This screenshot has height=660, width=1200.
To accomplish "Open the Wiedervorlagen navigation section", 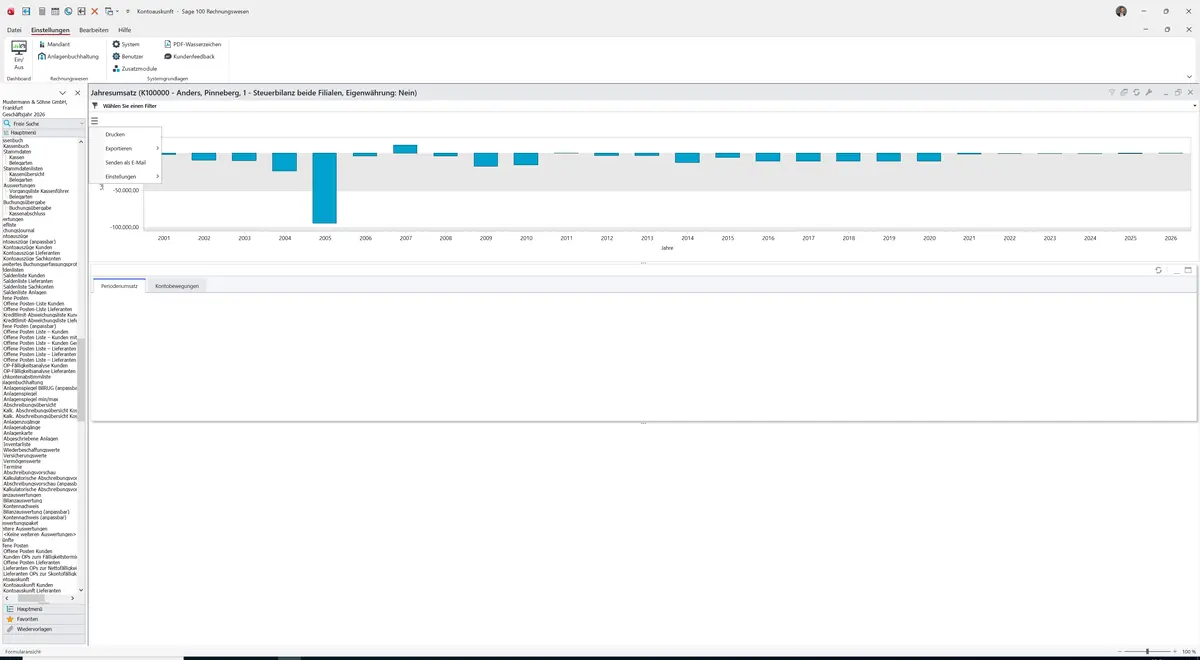I will point(43,629).
